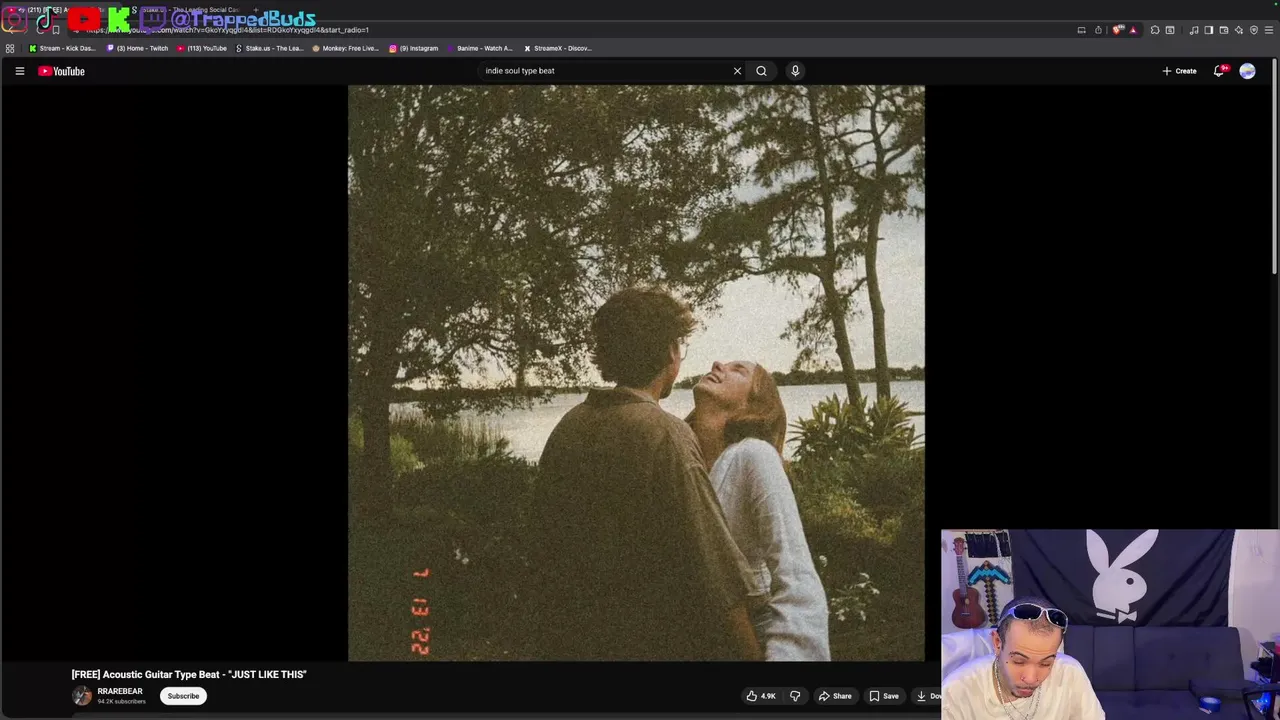
Task: Click the video player to pause
Action: click(x=636, y=372)
